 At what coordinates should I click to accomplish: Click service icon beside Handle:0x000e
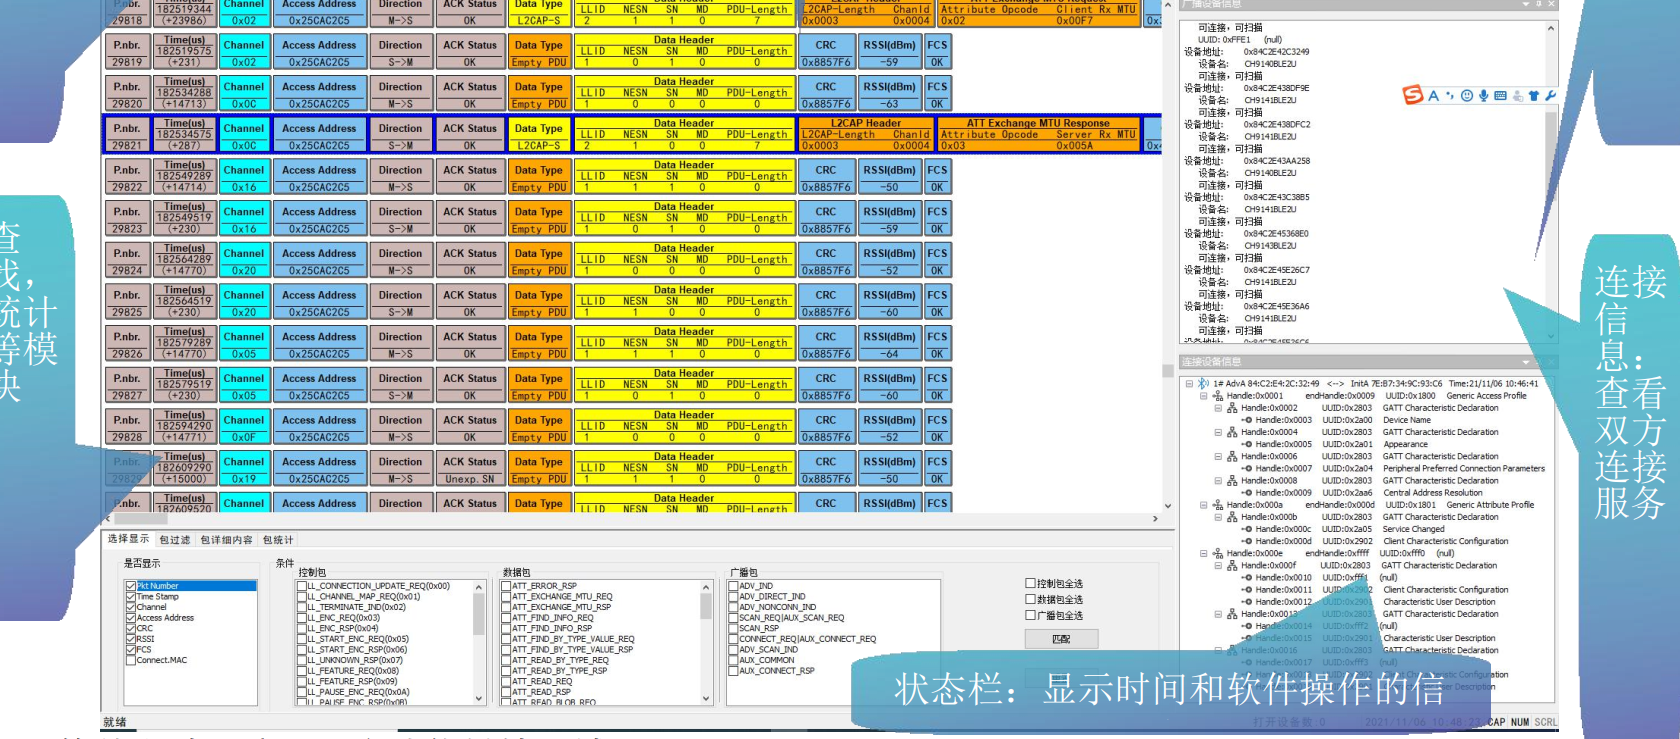point(1218,553)
